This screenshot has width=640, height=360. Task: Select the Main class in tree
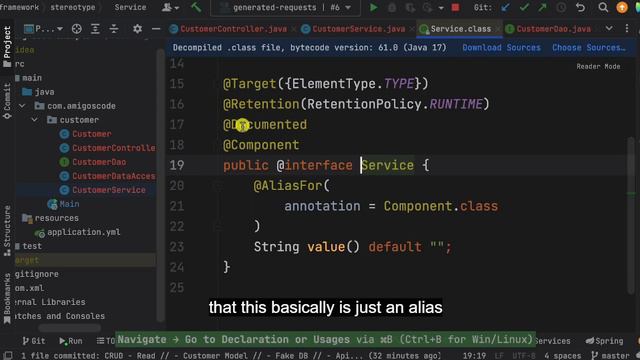click(64, 204)
